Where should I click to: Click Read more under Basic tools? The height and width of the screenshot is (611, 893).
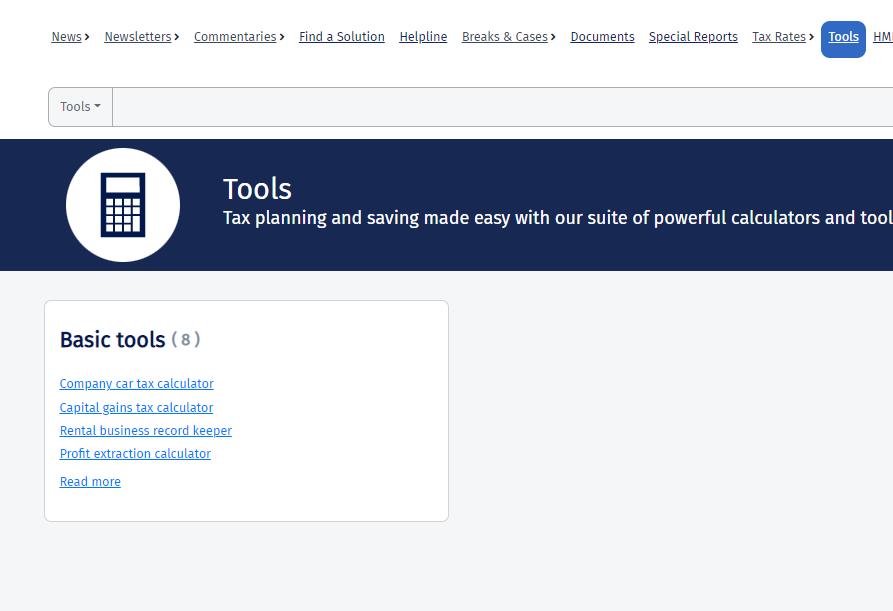90,482
